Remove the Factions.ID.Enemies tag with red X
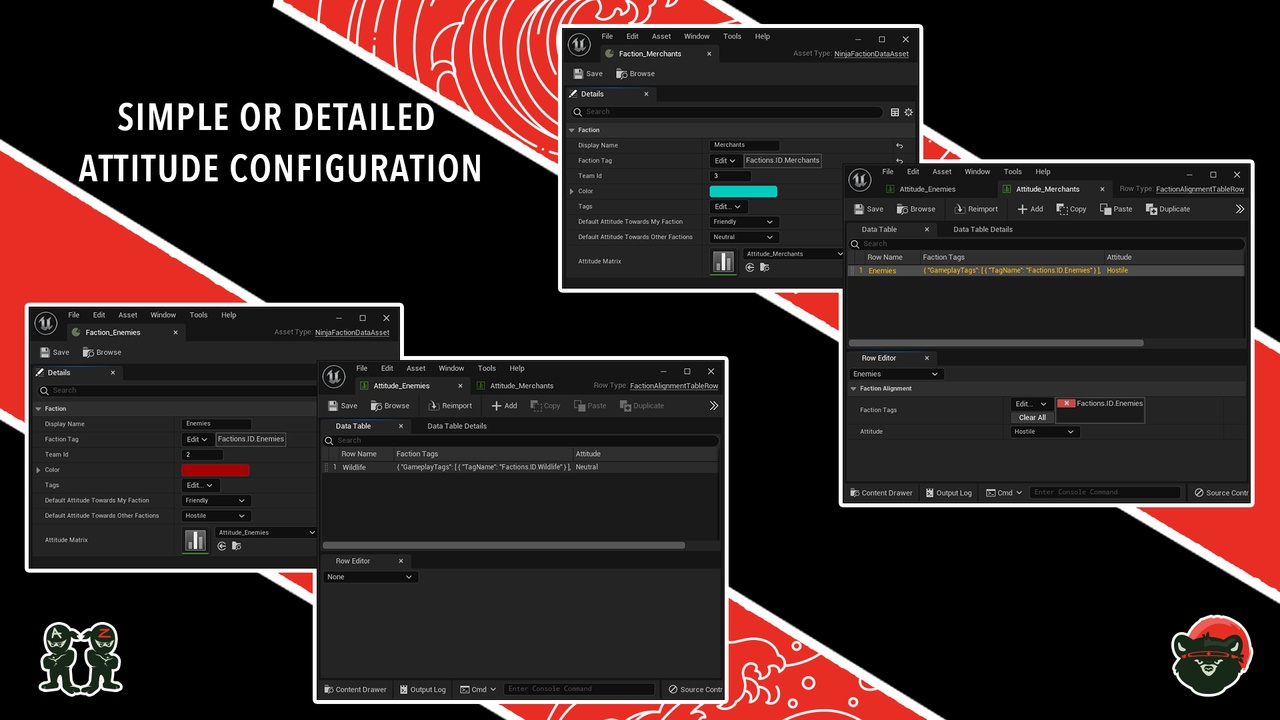Image resolution: width=1280 pixels, height=720 pixels. click(x=1066, y=404)
